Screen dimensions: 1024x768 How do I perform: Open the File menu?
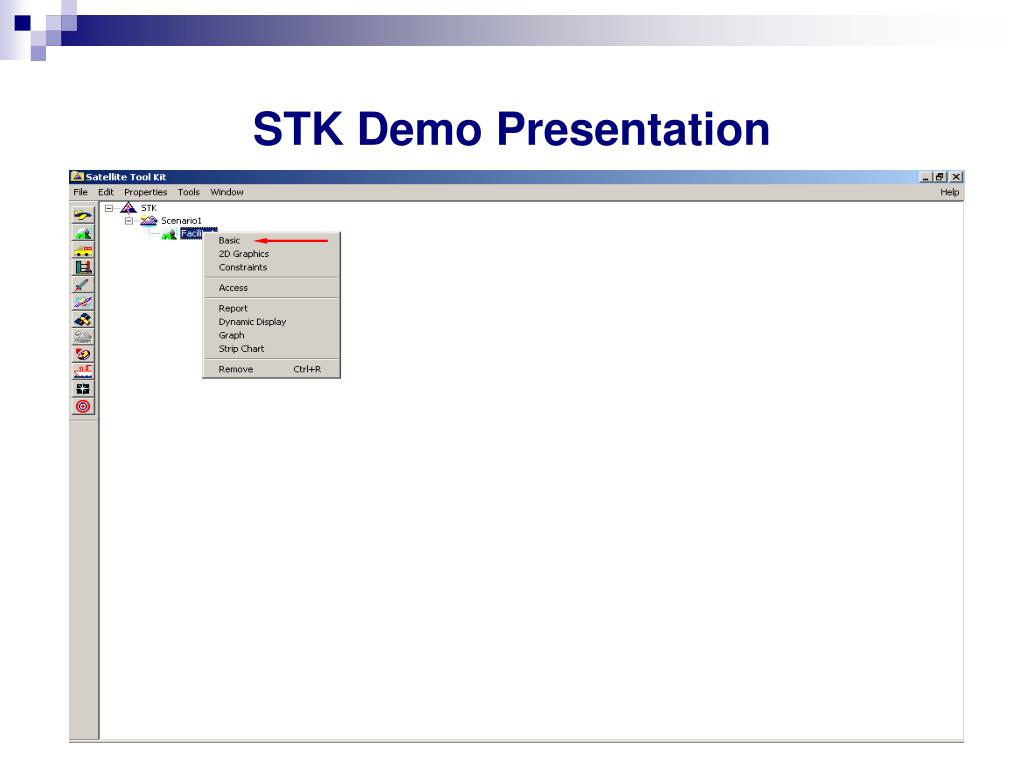[80, 192]
